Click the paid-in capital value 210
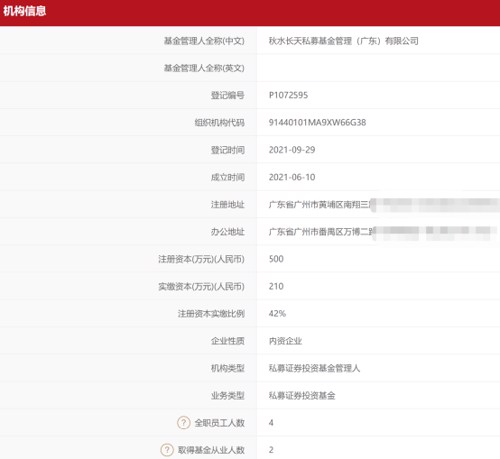Image resolution: width=500 pixels, height=459 pixels. click(x=276, y=286)
